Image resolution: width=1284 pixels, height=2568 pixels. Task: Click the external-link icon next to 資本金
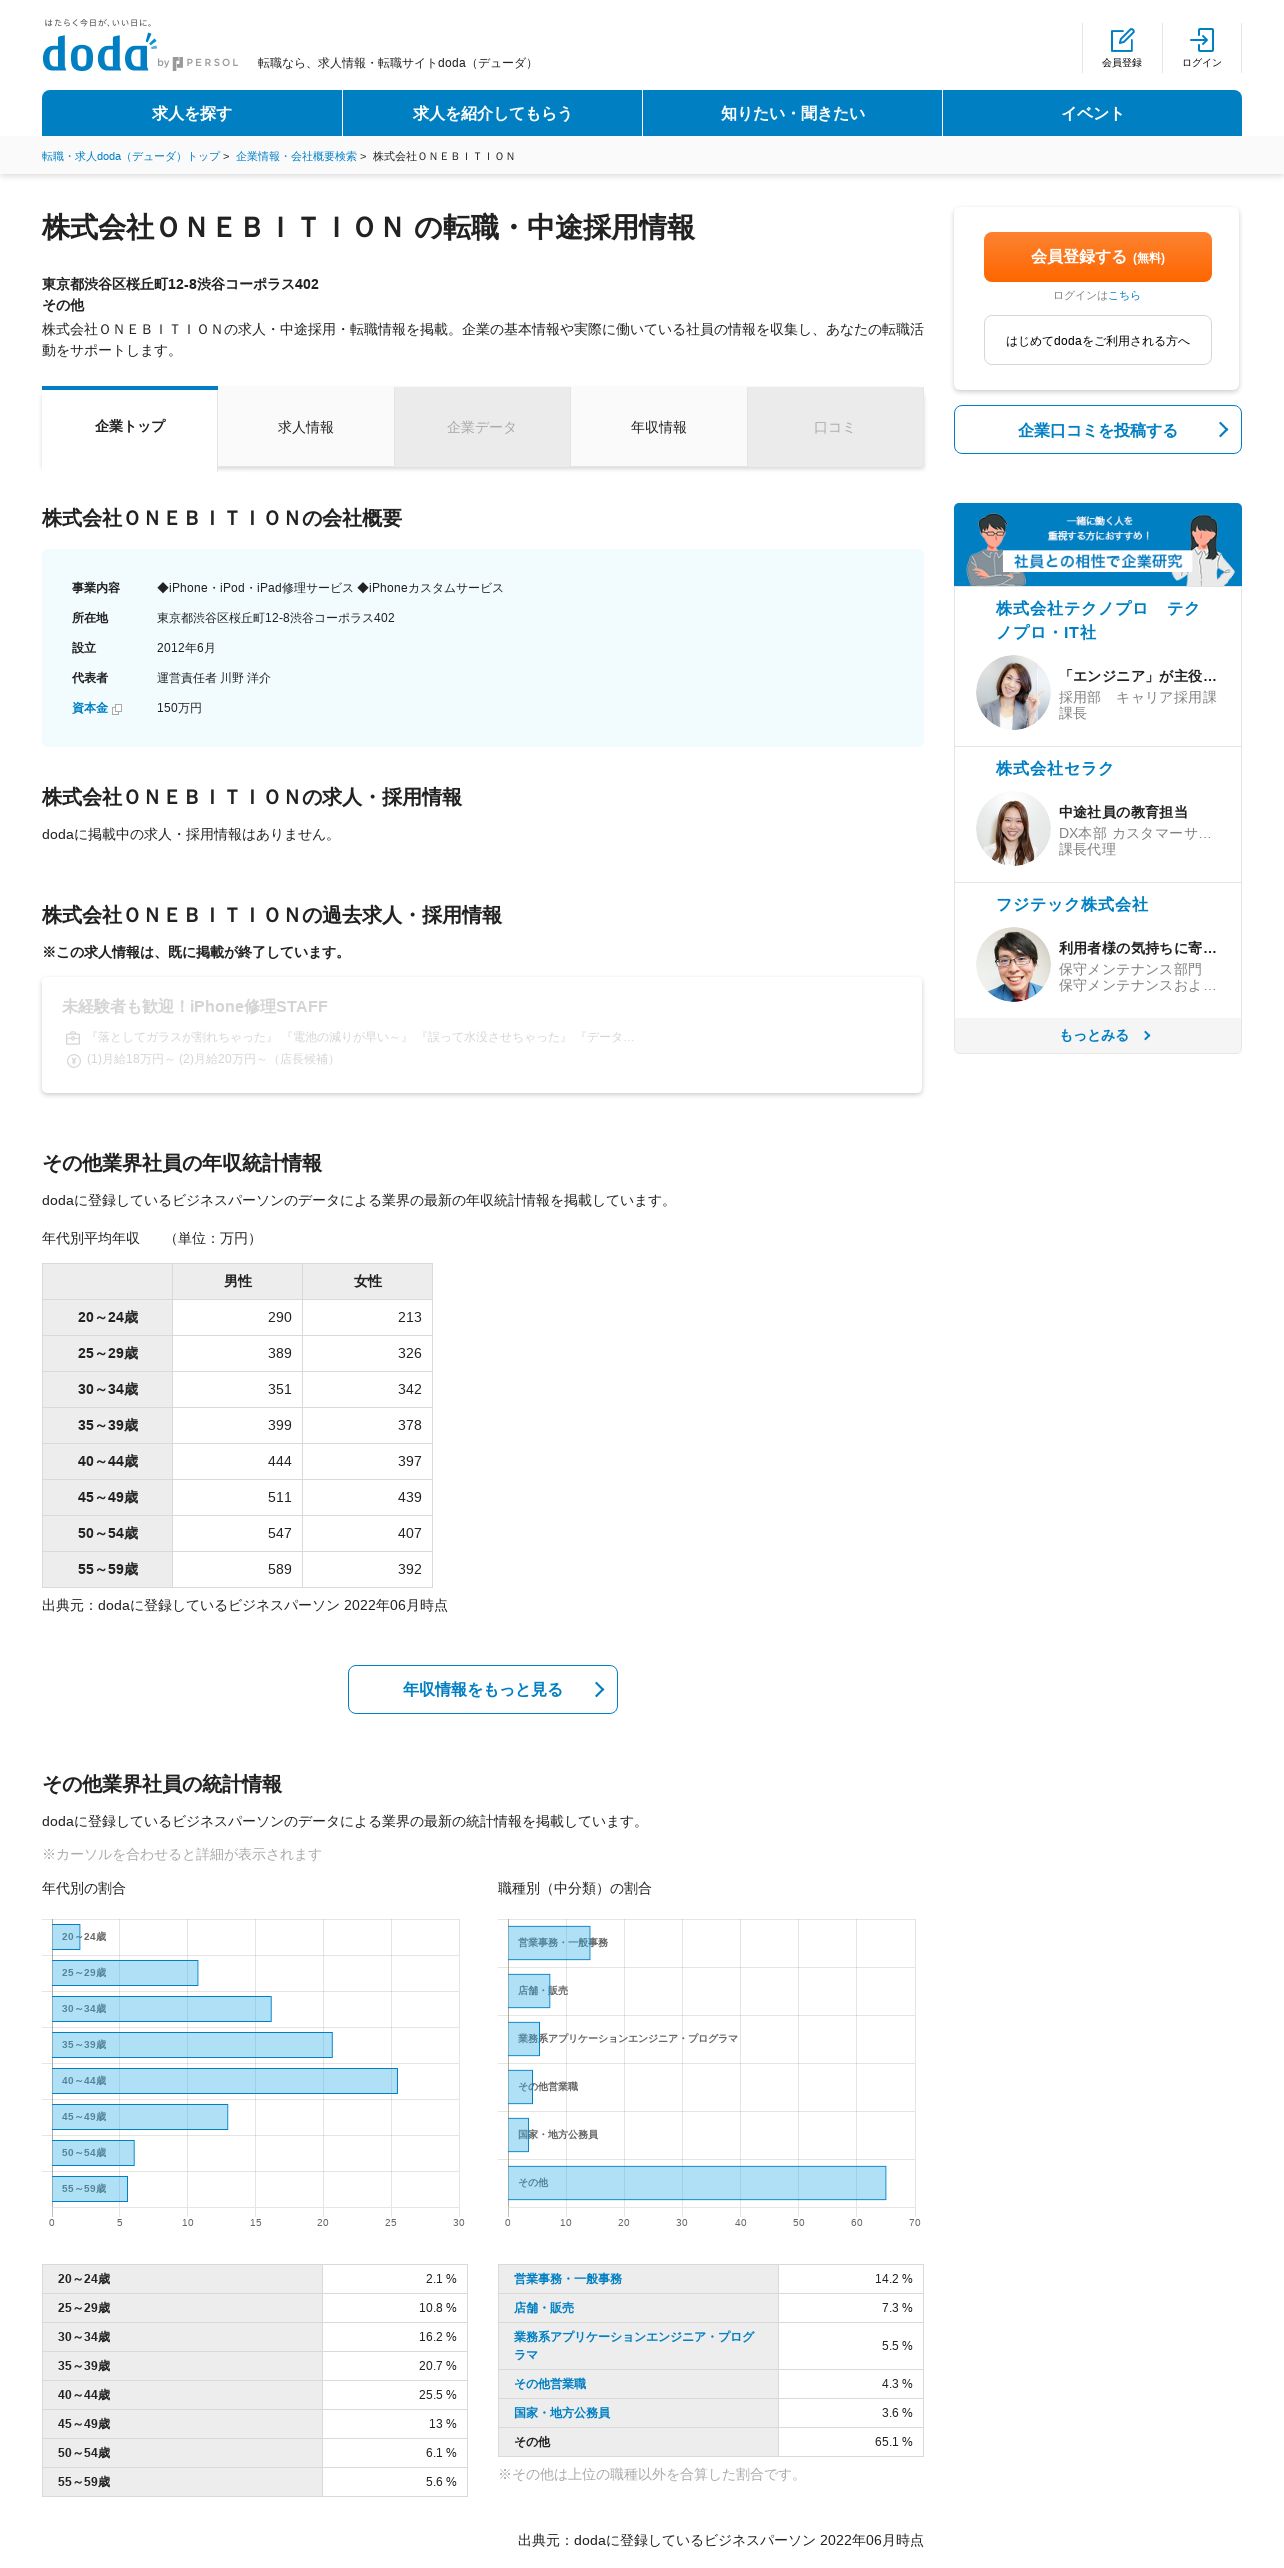(x=117, y=709)
